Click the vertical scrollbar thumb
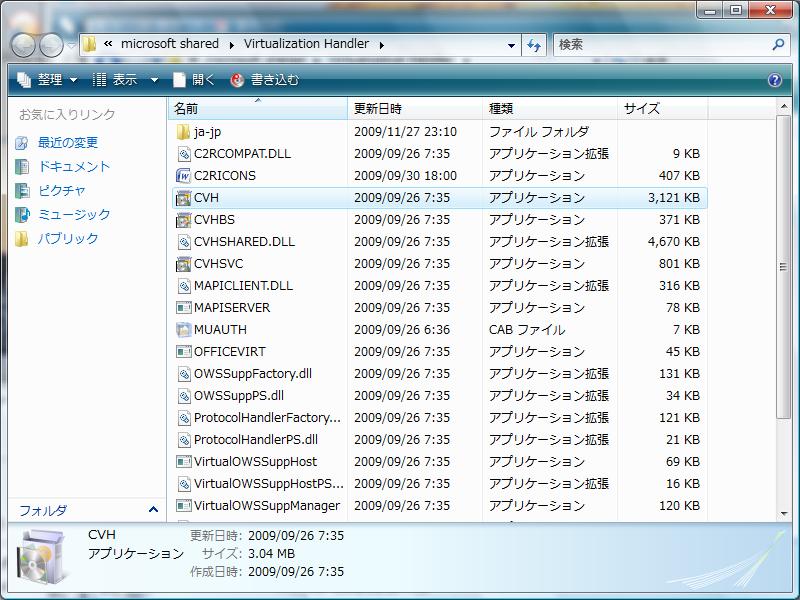Image resolution: width=800 pixels, height=600 pixels. pyautogui.click(x=783, y=266)
